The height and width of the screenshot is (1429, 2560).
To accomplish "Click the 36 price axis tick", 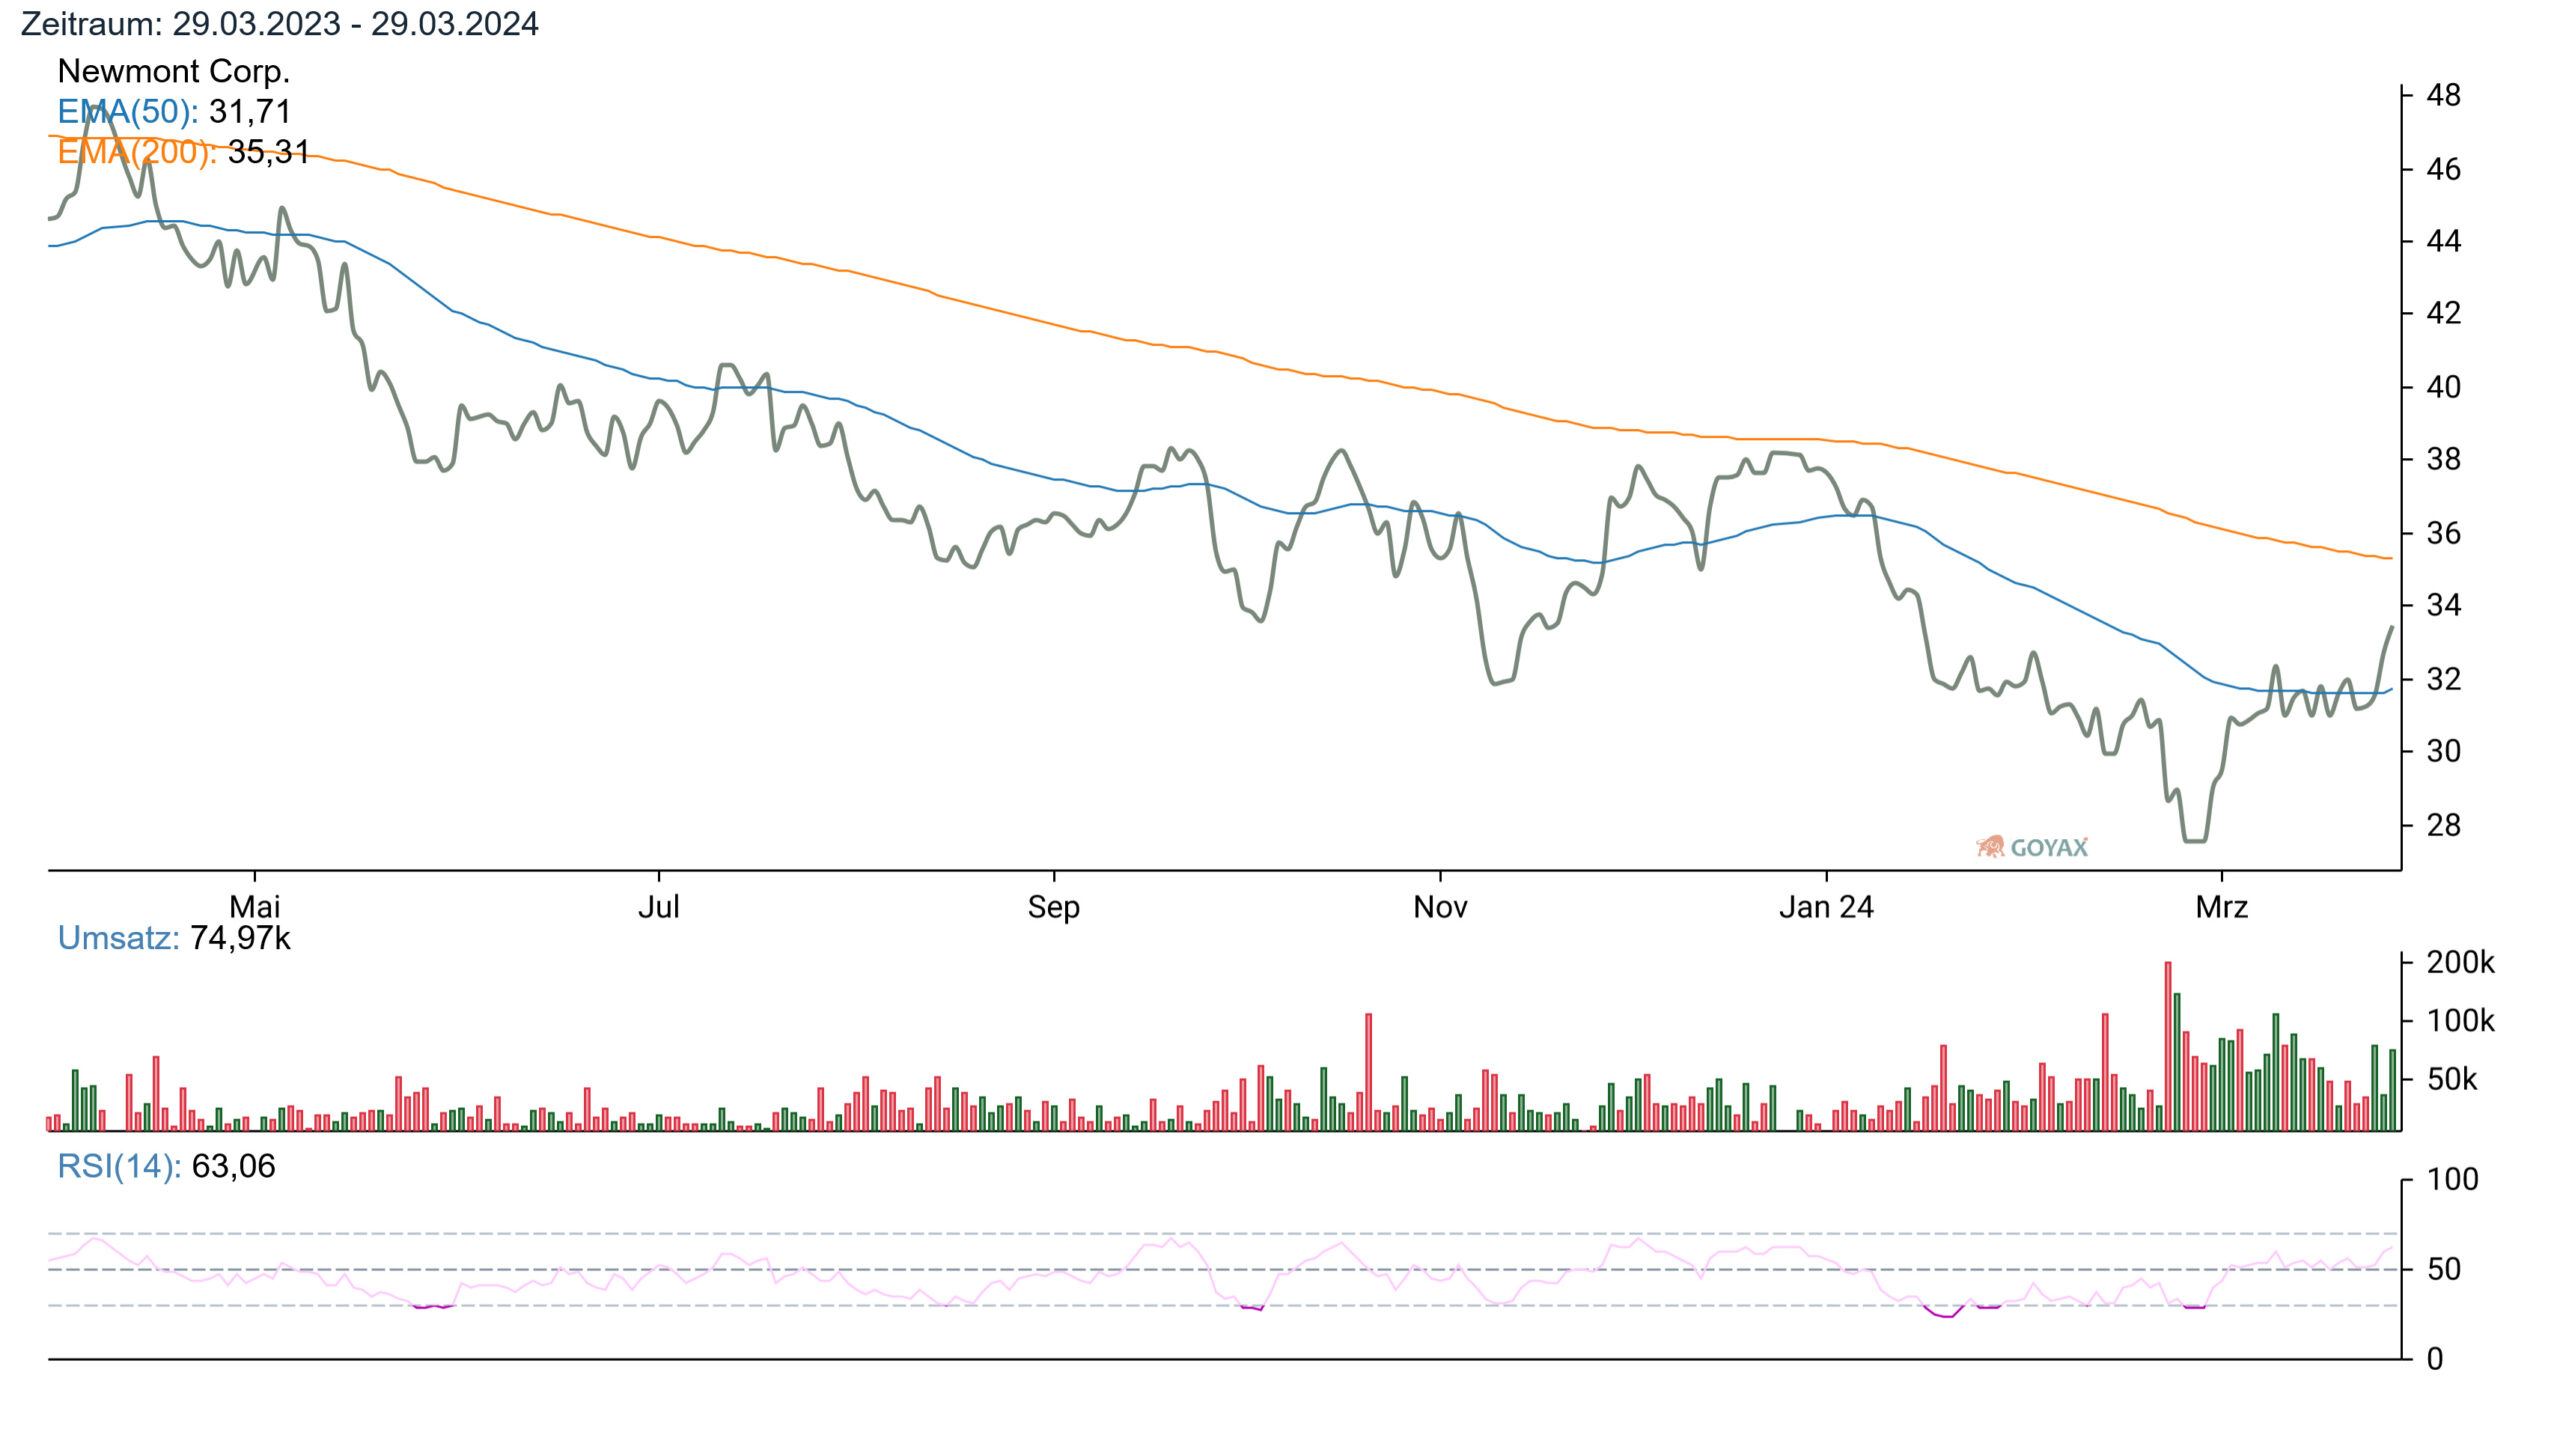I will coord(2444,533).
